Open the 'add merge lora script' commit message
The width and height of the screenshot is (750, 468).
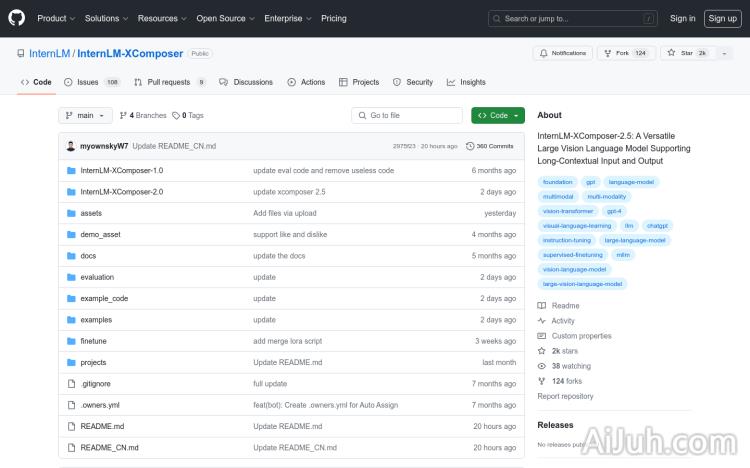[x=287, y=341]
